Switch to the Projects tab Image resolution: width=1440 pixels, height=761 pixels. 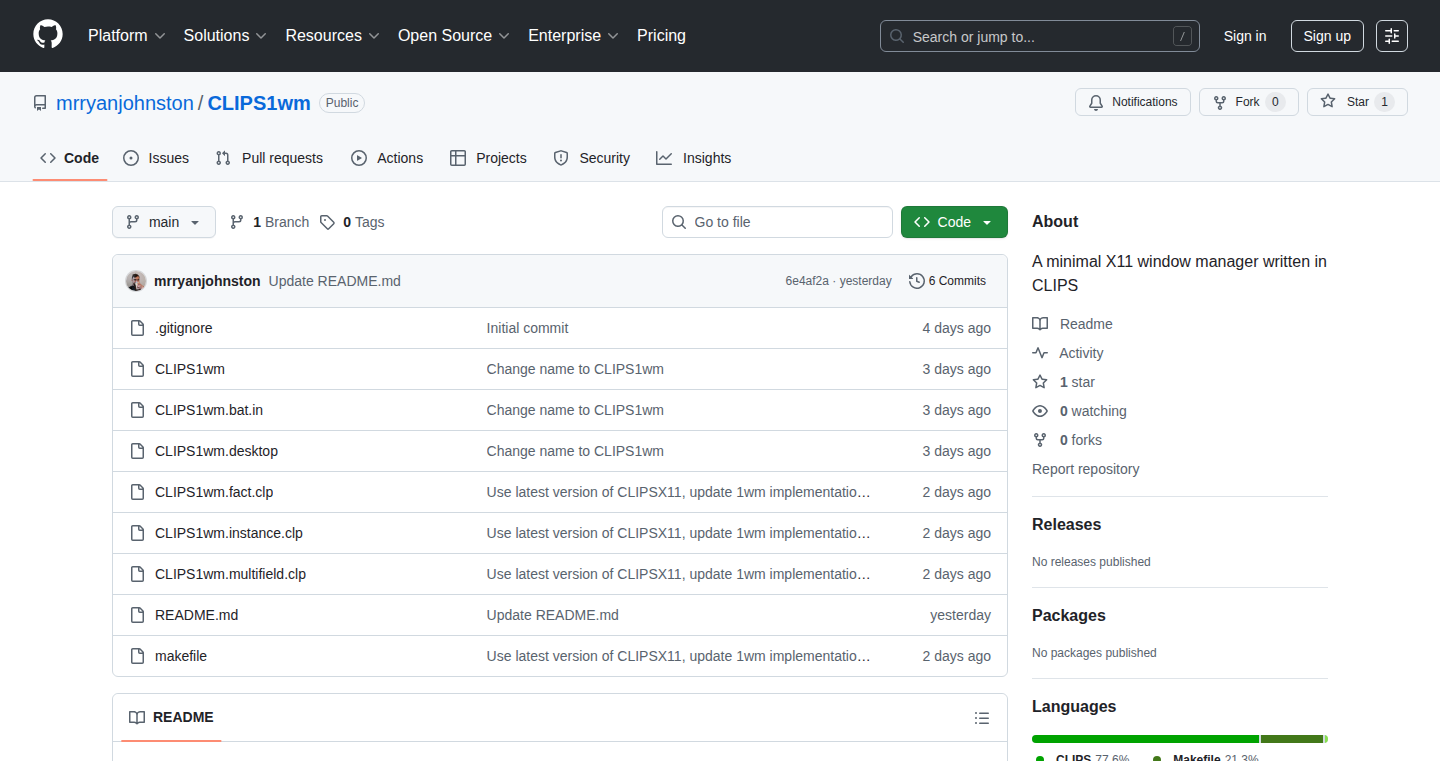pos(488,158)
